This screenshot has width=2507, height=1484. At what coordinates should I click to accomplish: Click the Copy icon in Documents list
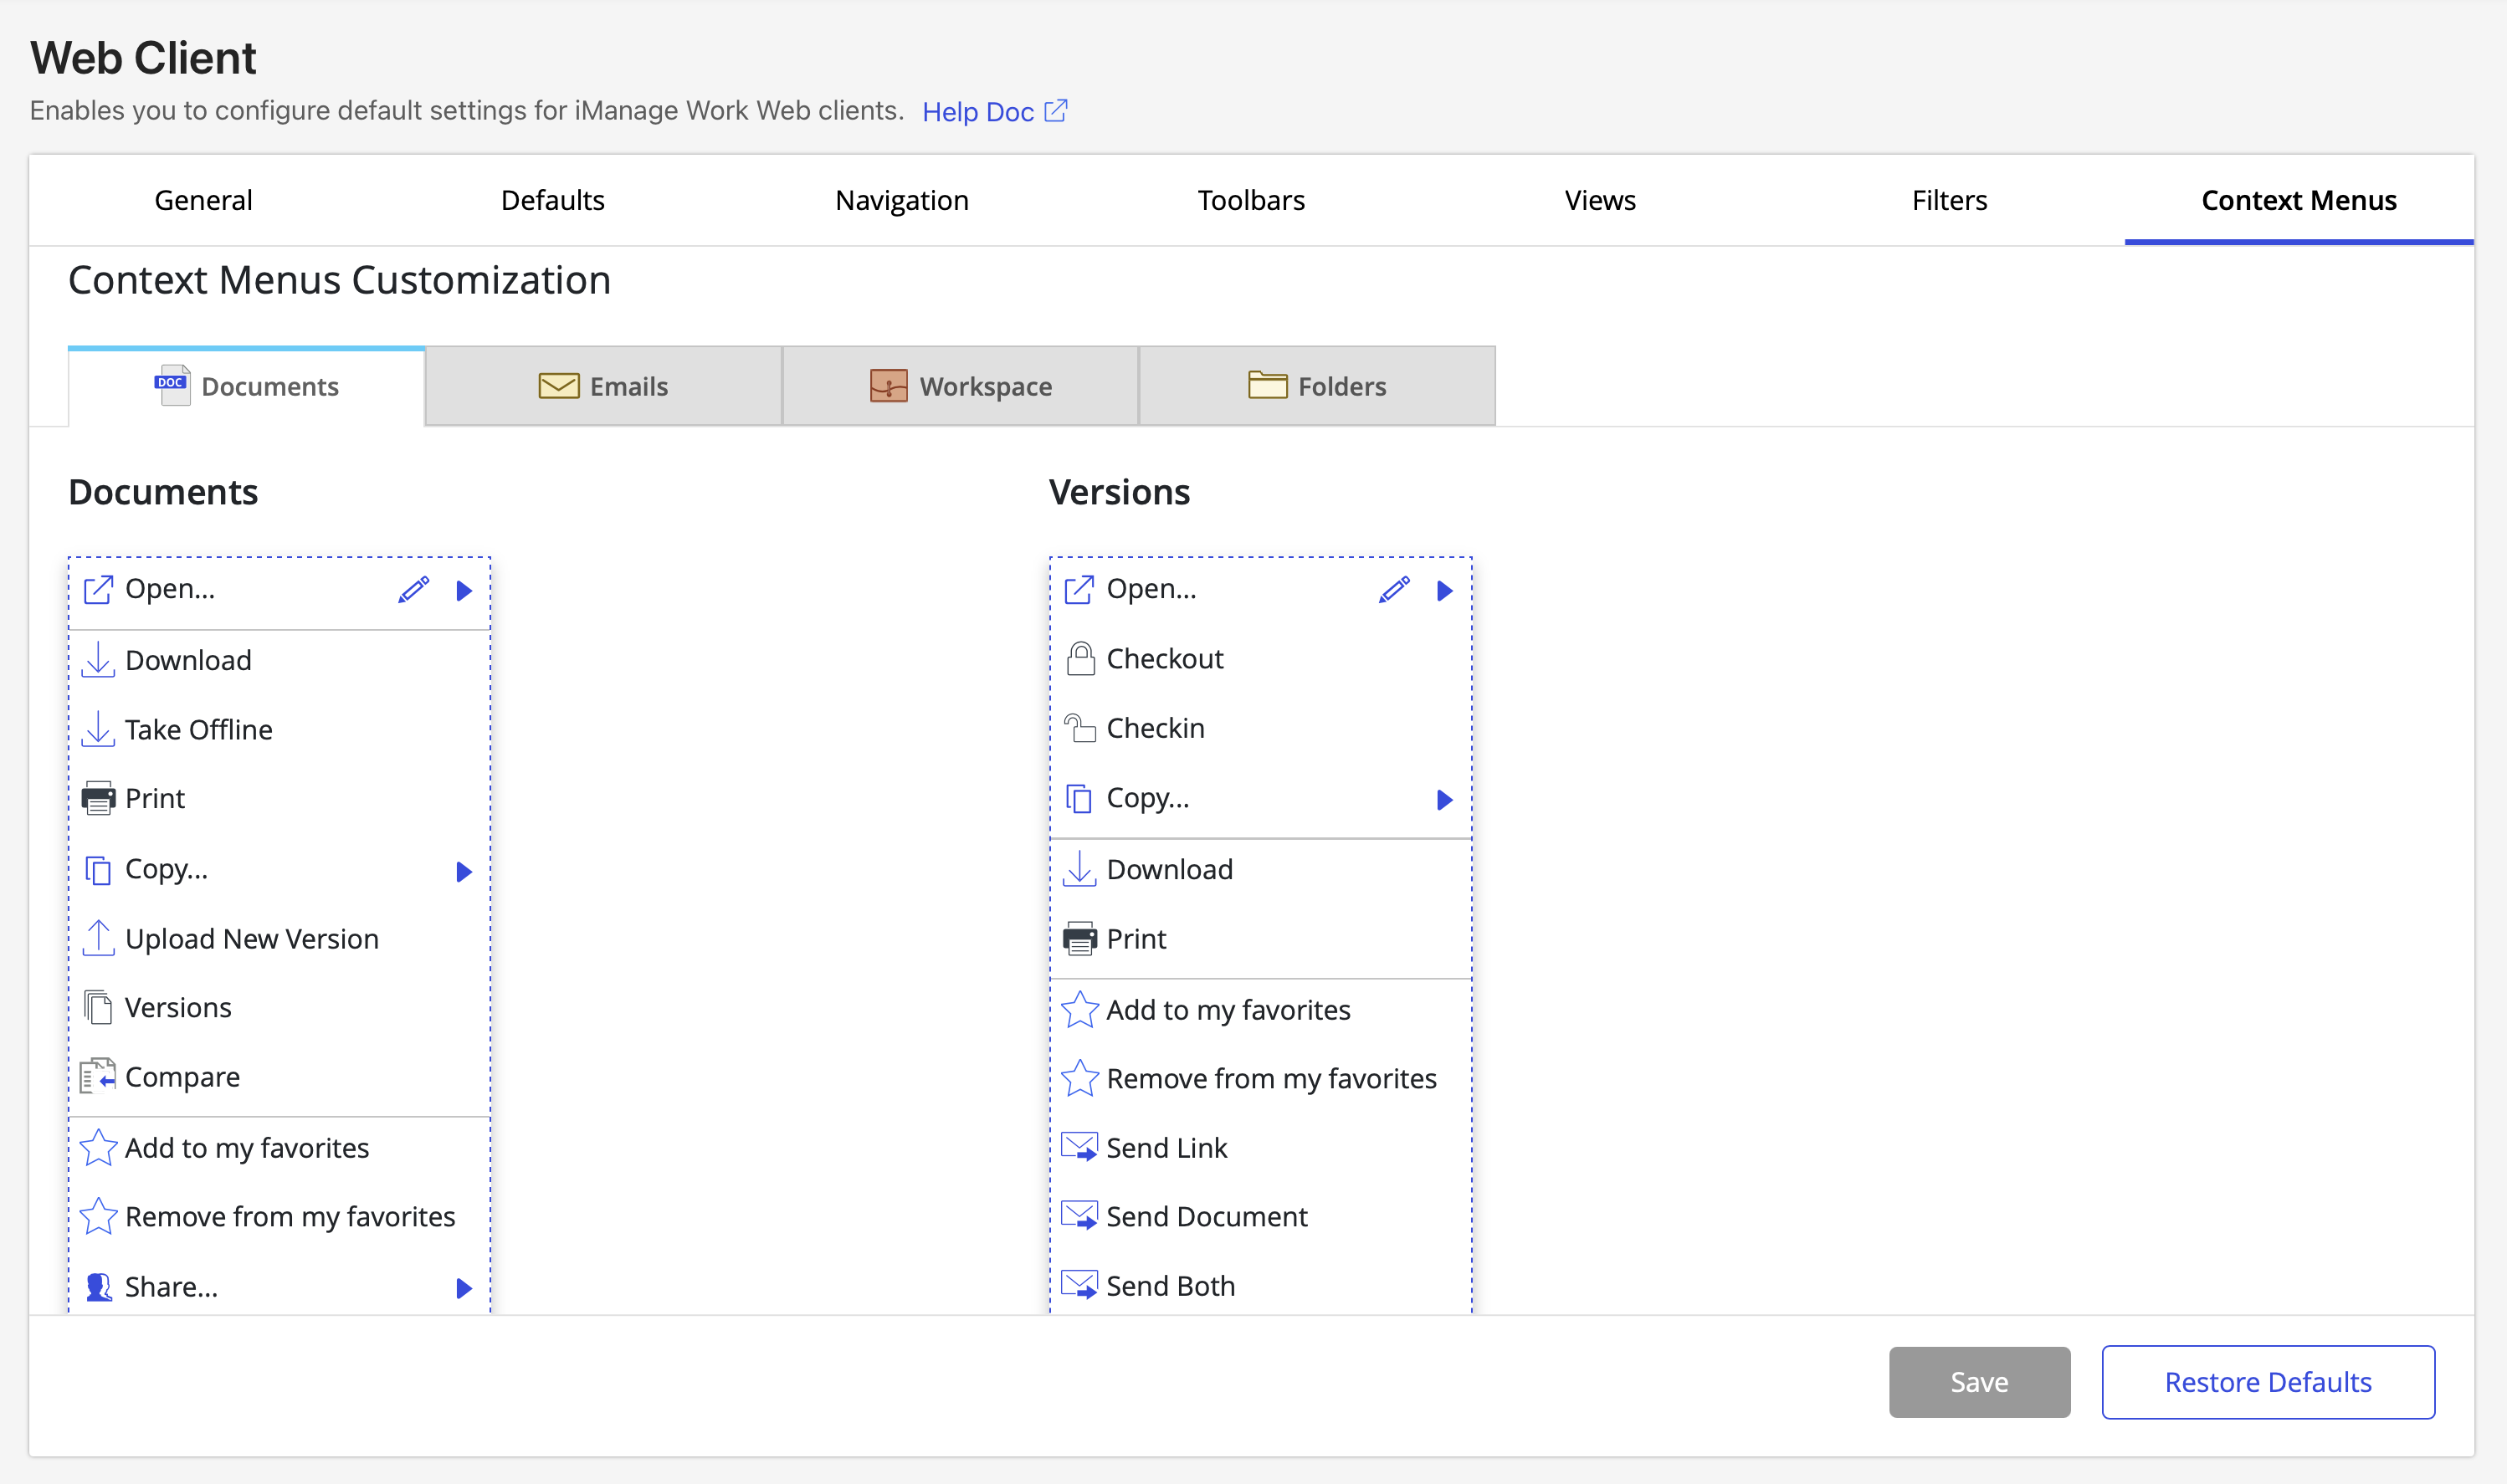(97, 870)
